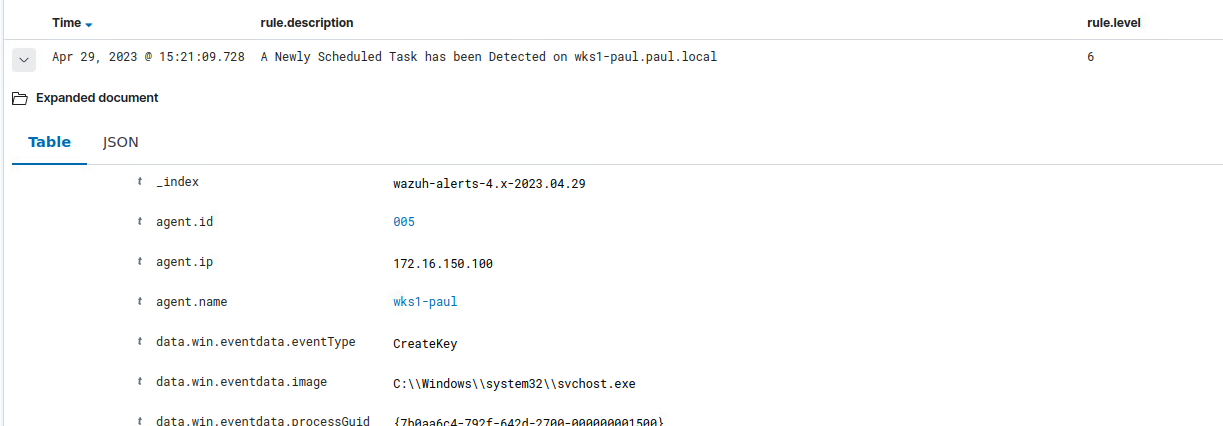Click the rule.description column header

(306, 23)
